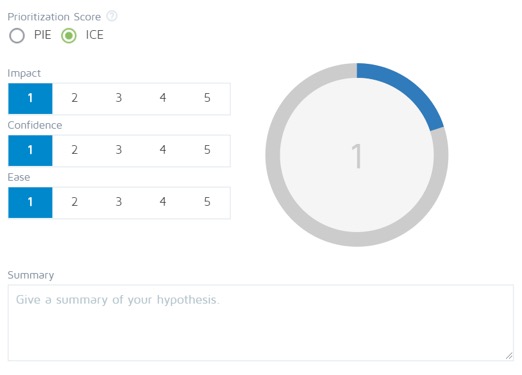Set Ease score to 3
The width and height of the screenshot is (522, 375).
(x=119, y=203)
